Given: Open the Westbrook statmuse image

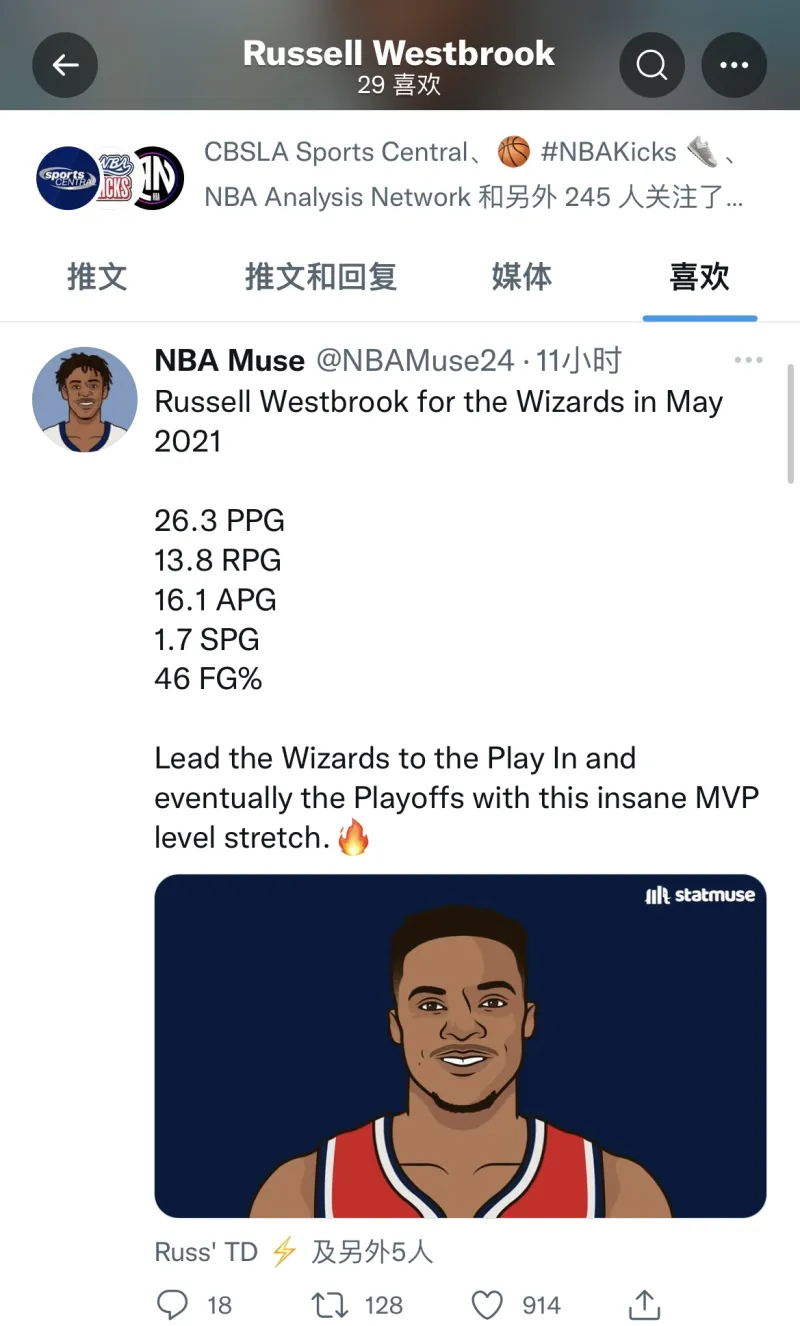Looking at the screenshot, I should 460,1045.
